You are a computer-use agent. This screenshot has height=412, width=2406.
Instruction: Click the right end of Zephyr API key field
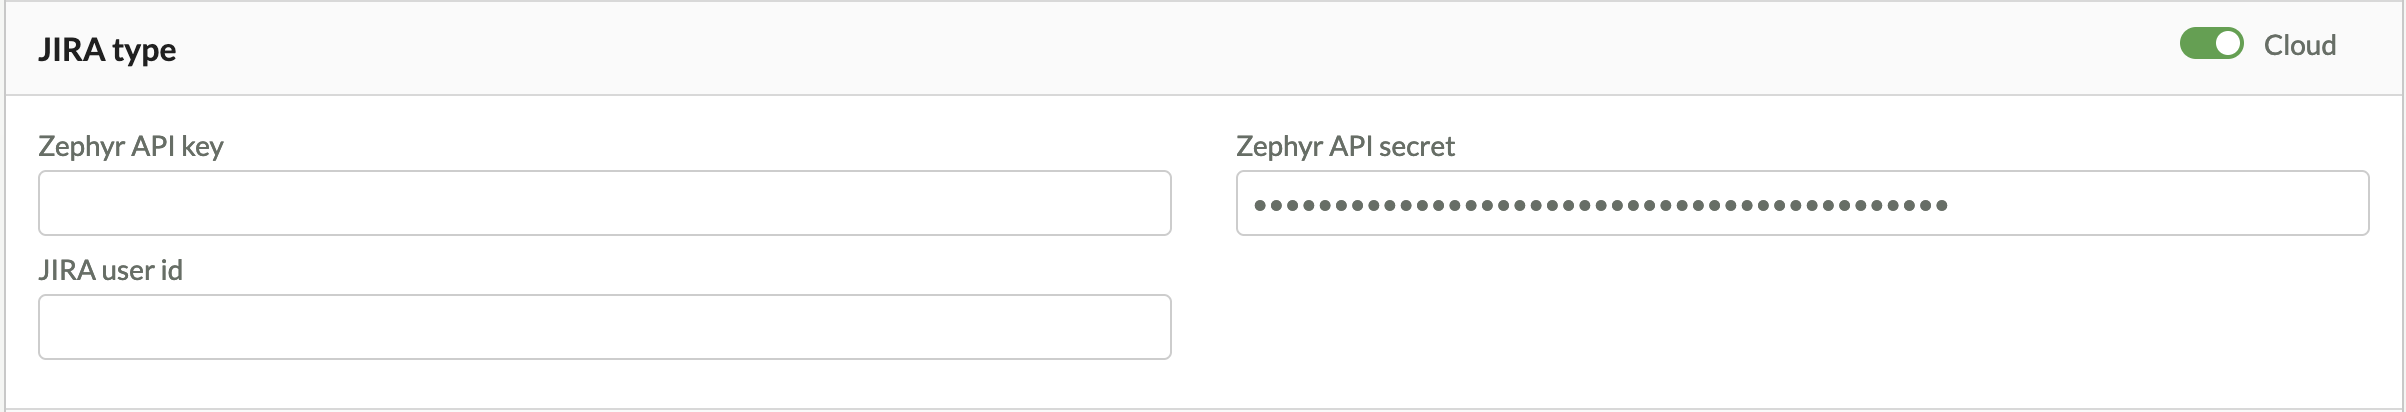1140,203
